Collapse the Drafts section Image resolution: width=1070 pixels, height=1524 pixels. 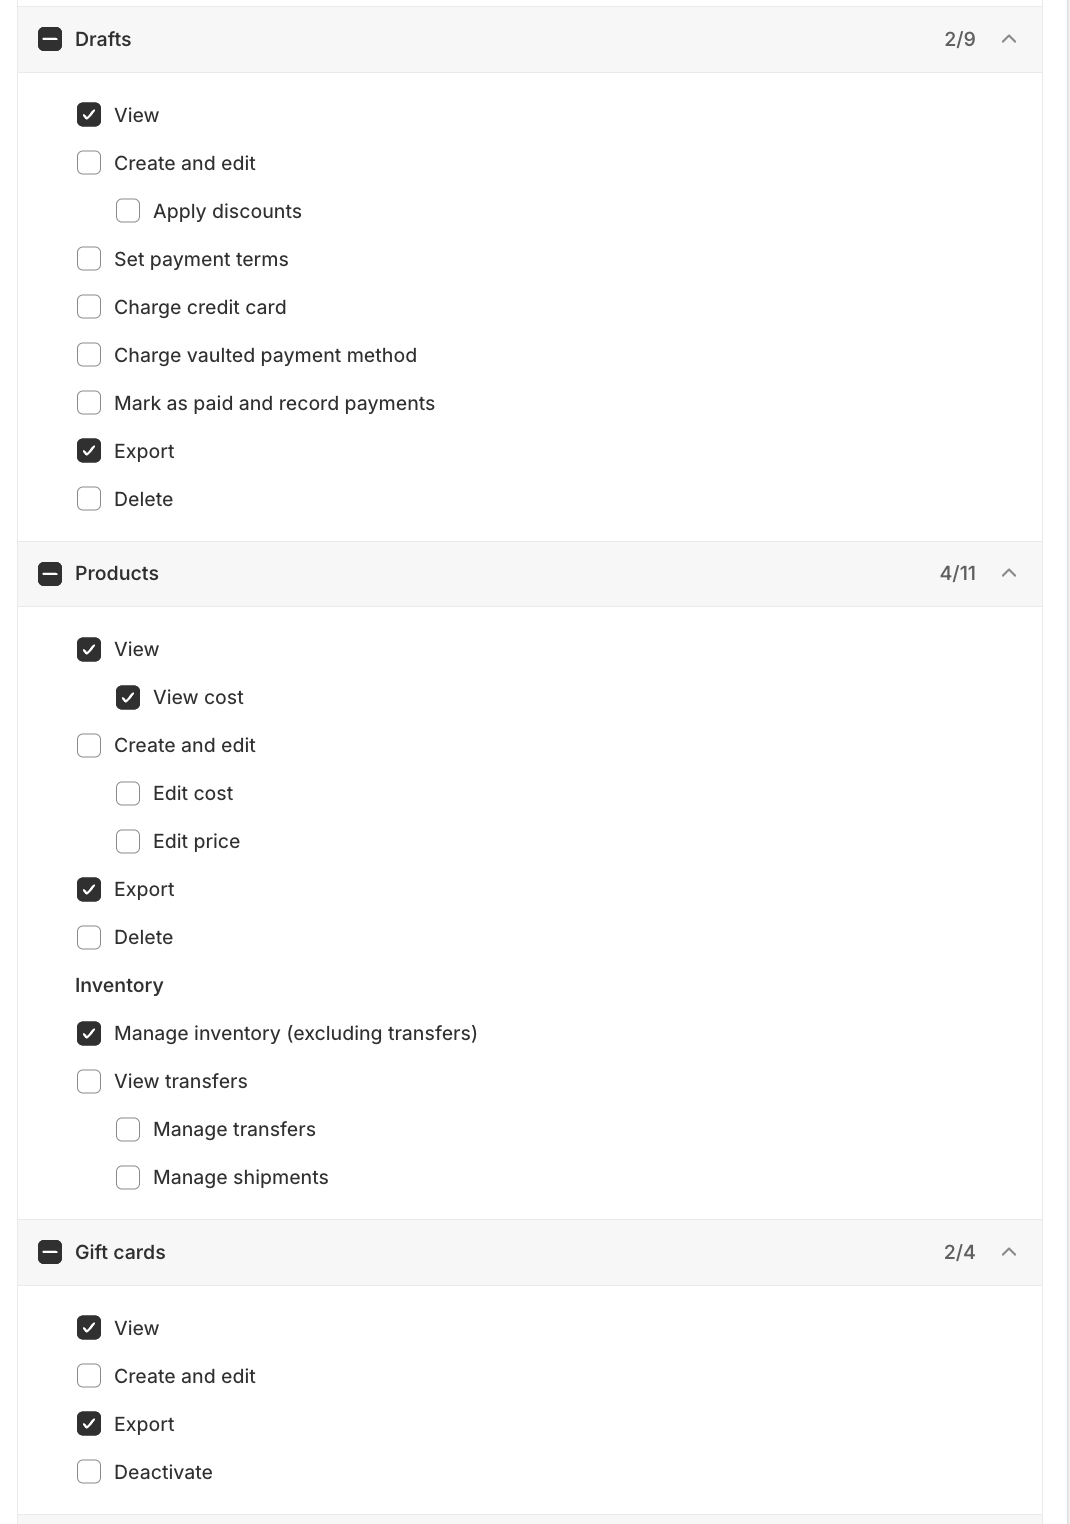click(1008, 39)
